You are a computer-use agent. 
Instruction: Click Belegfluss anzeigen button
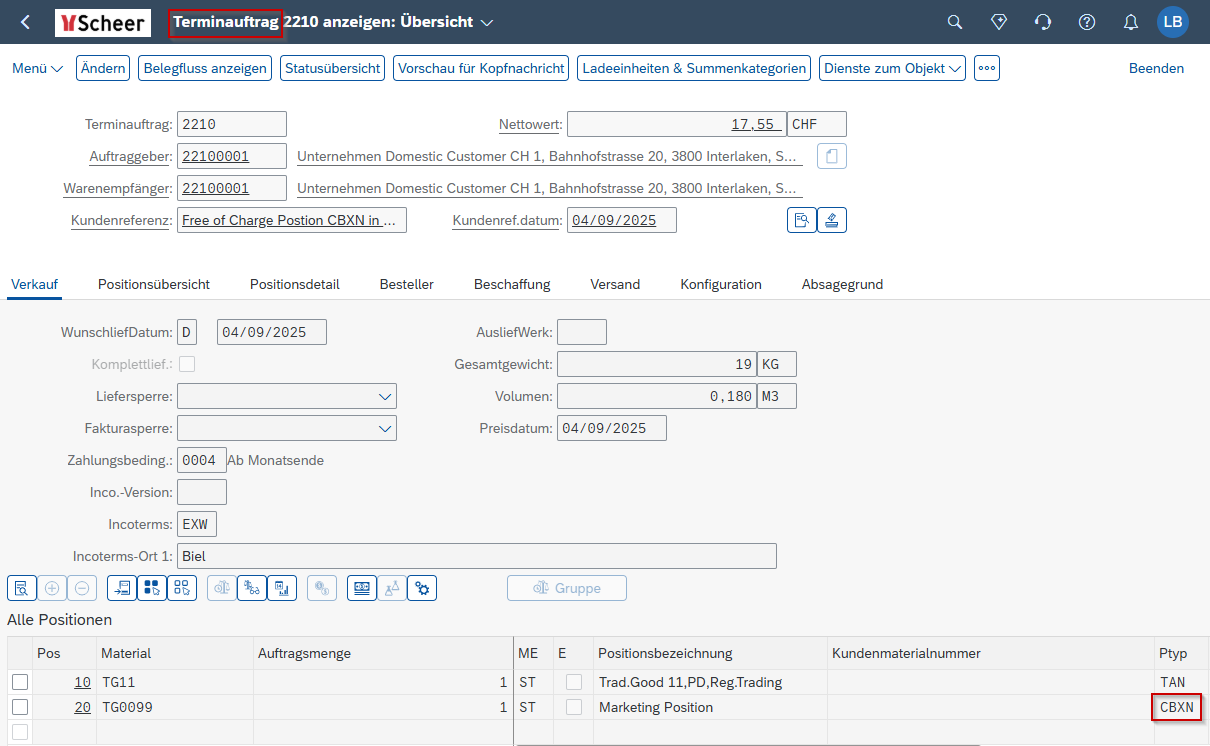[x=205, y=68]
